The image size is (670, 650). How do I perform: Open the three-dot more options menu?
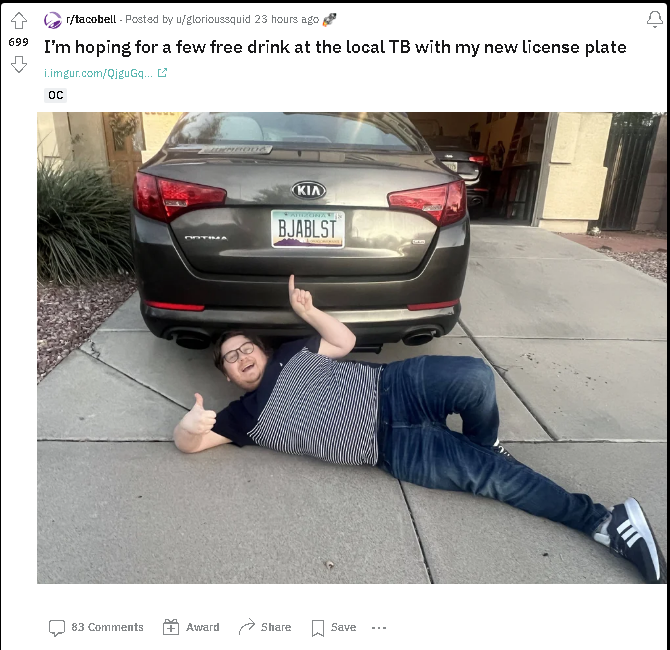379,628
